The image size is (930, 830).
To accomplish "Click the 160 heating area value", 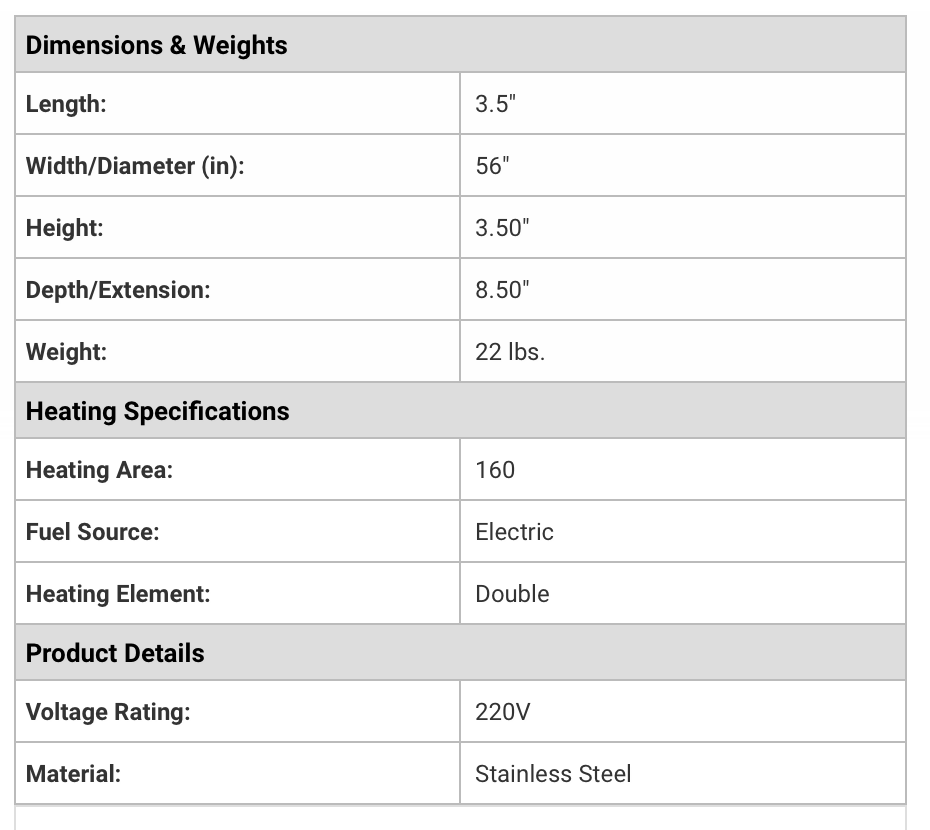I will click(x=495, y=470).
